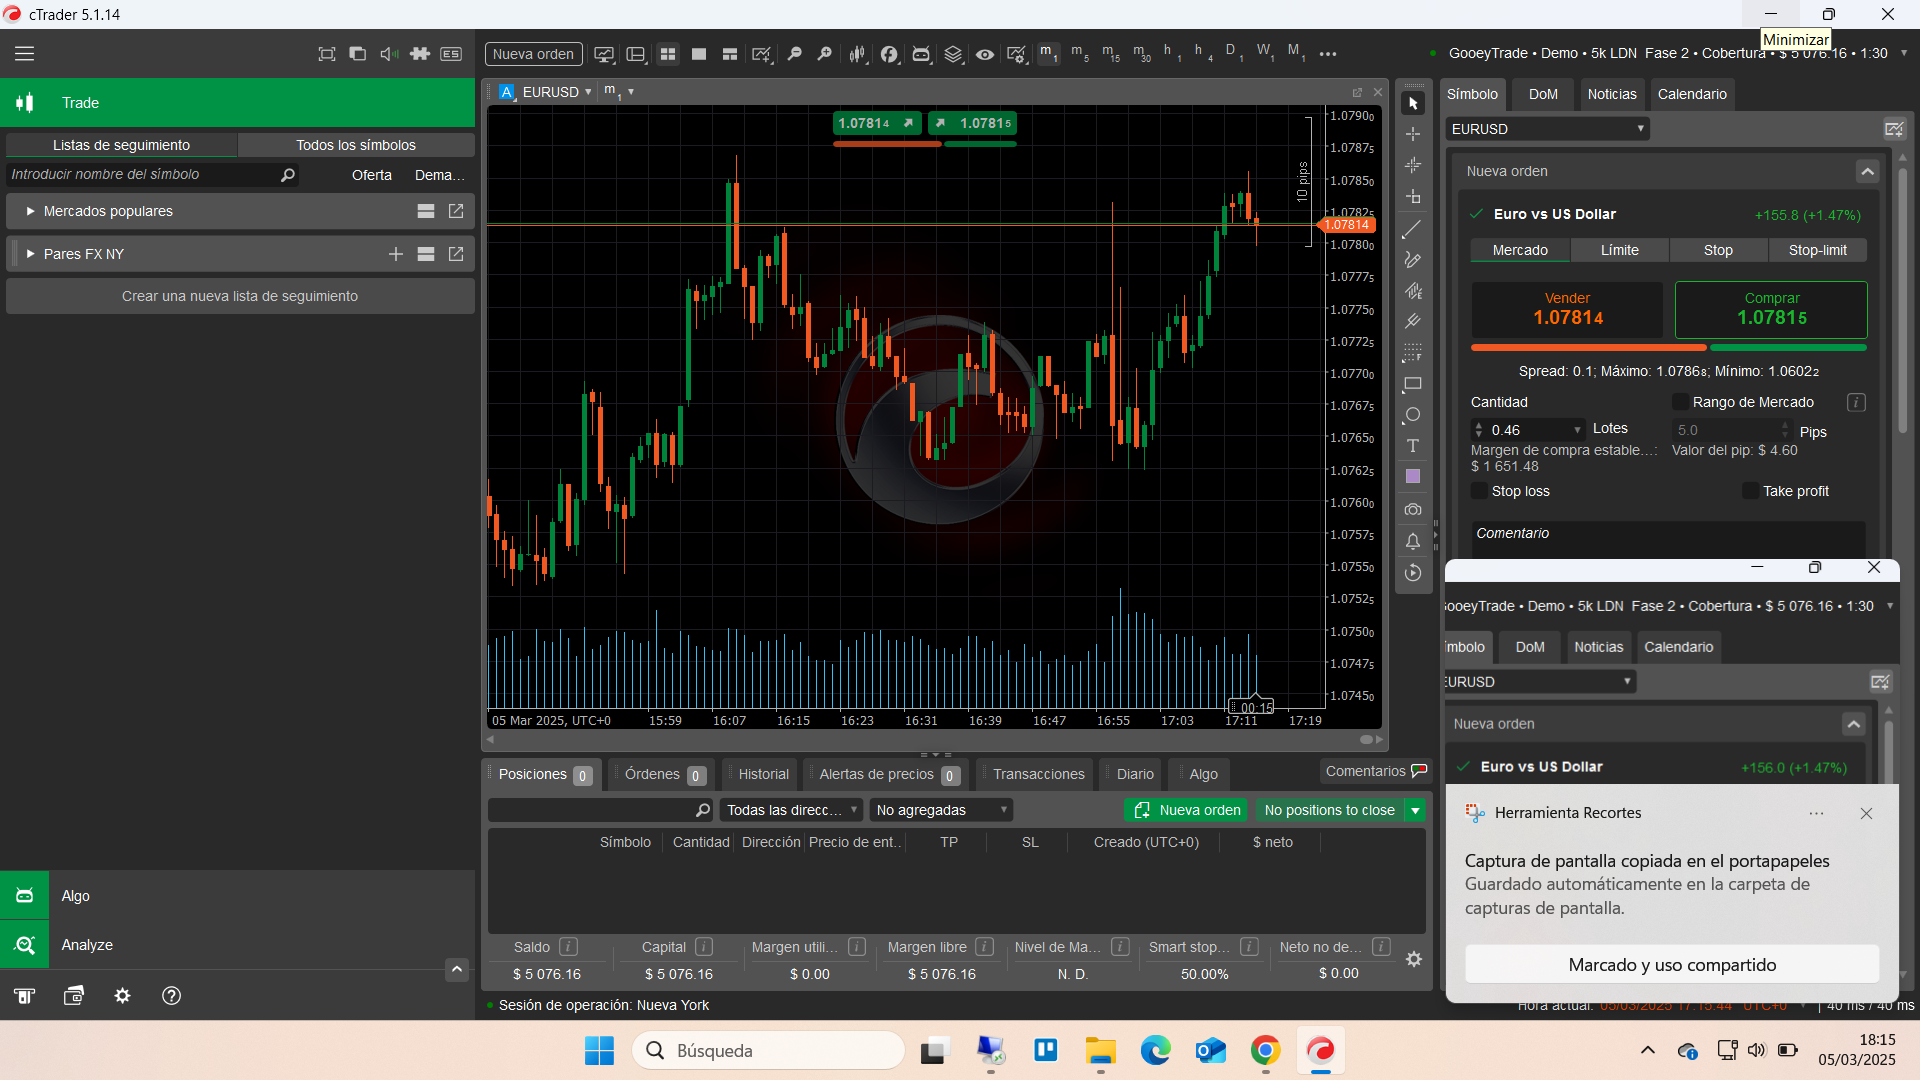Open the chart's EURUSD symbol dropdown
This screenshot has height=1080, width=1920.
(x=557, y=92)
